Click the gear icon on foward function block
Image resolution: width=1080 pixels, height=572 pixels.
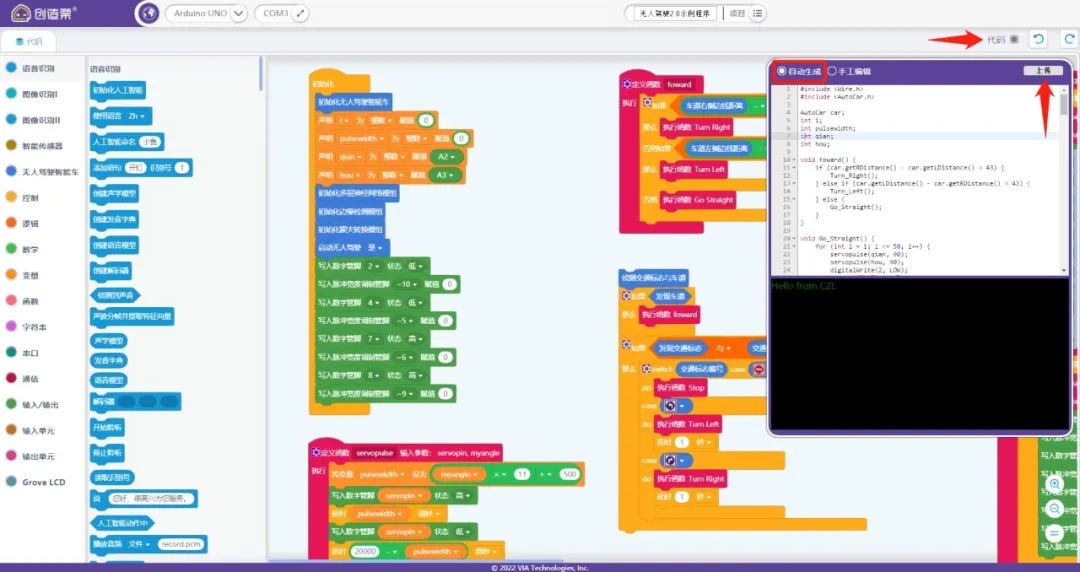pos(630,85)
